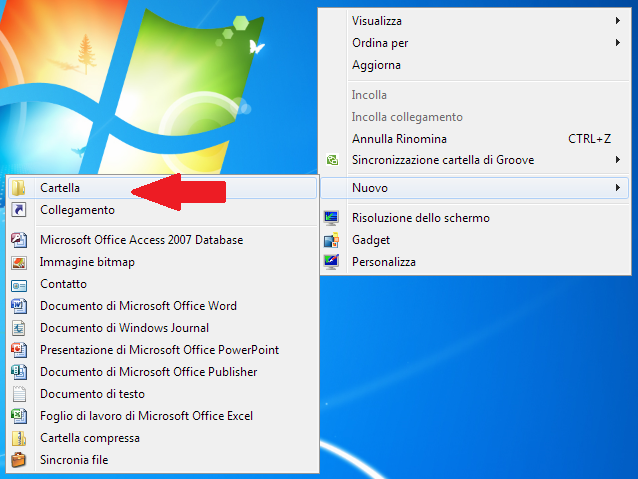Click the PowerPoint presentation icon
This screenshot has width=638, height=479.
pyautogui.click(x=19, y=350)
